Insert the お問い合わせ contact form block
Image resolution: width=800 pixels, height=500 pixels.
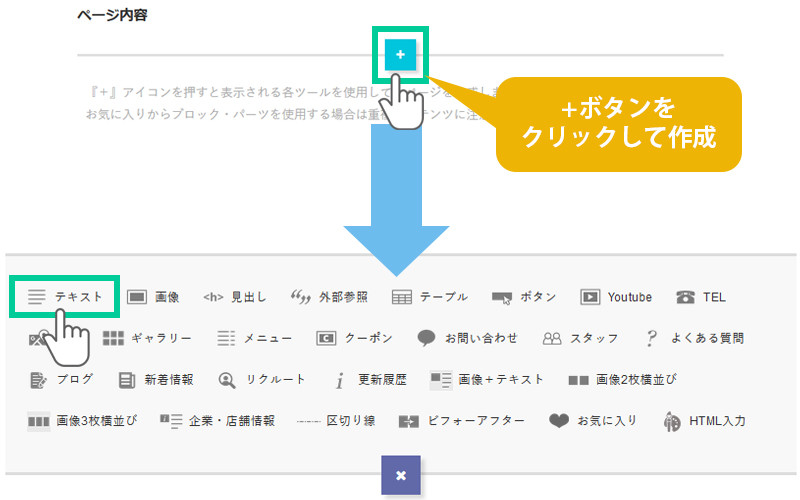click(x=467, y=338)
